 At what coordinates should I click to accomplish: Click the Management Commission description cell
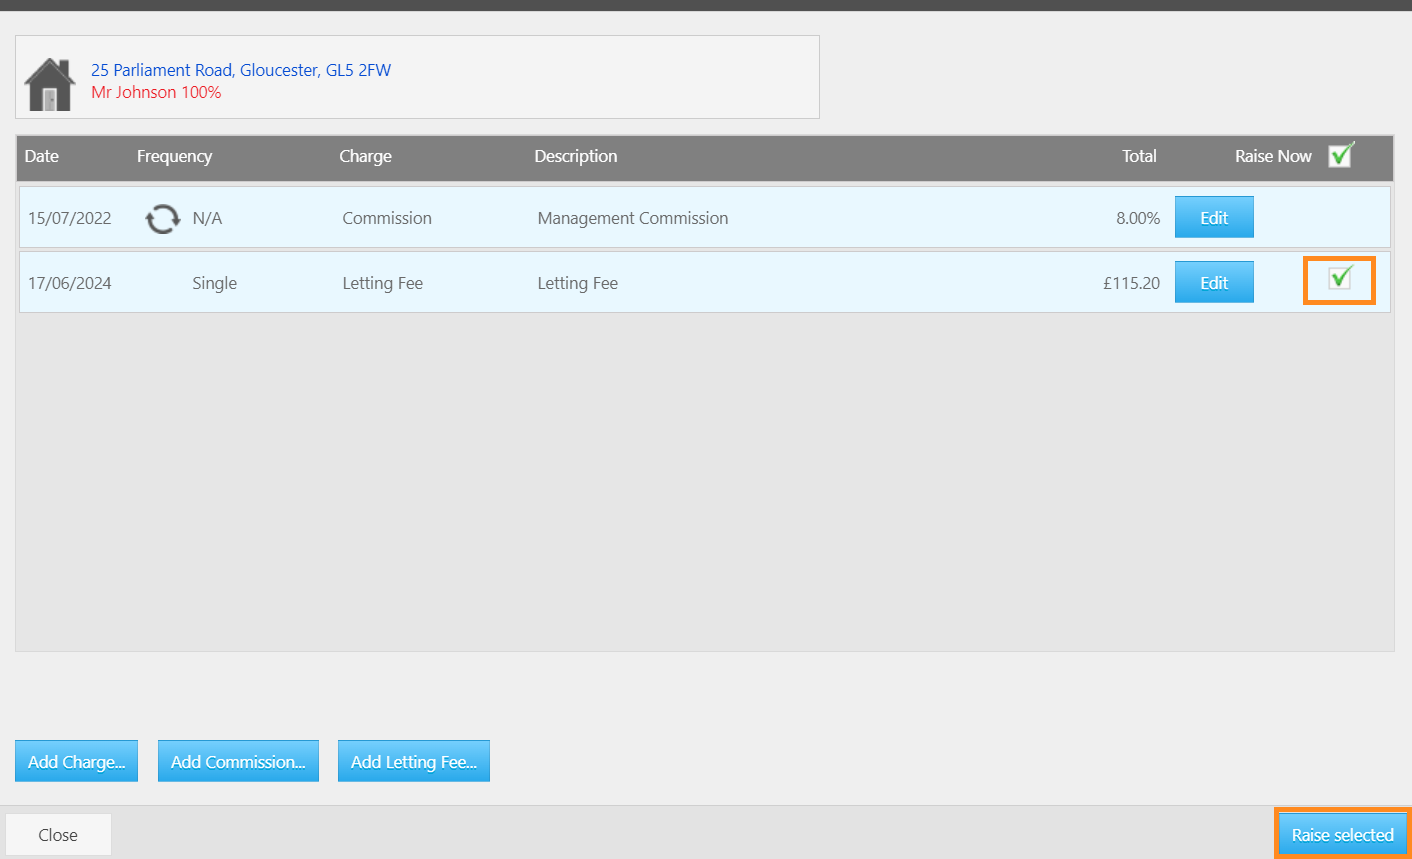633,218
